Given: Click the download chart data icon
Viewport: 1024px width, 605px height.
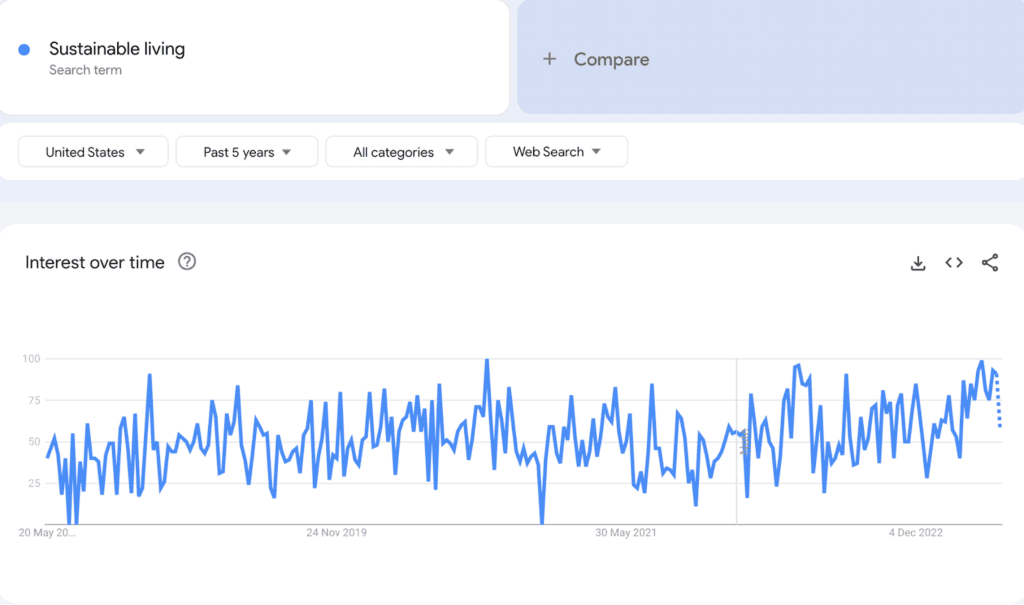Looking at the screenshot, I should click(918, 263).
